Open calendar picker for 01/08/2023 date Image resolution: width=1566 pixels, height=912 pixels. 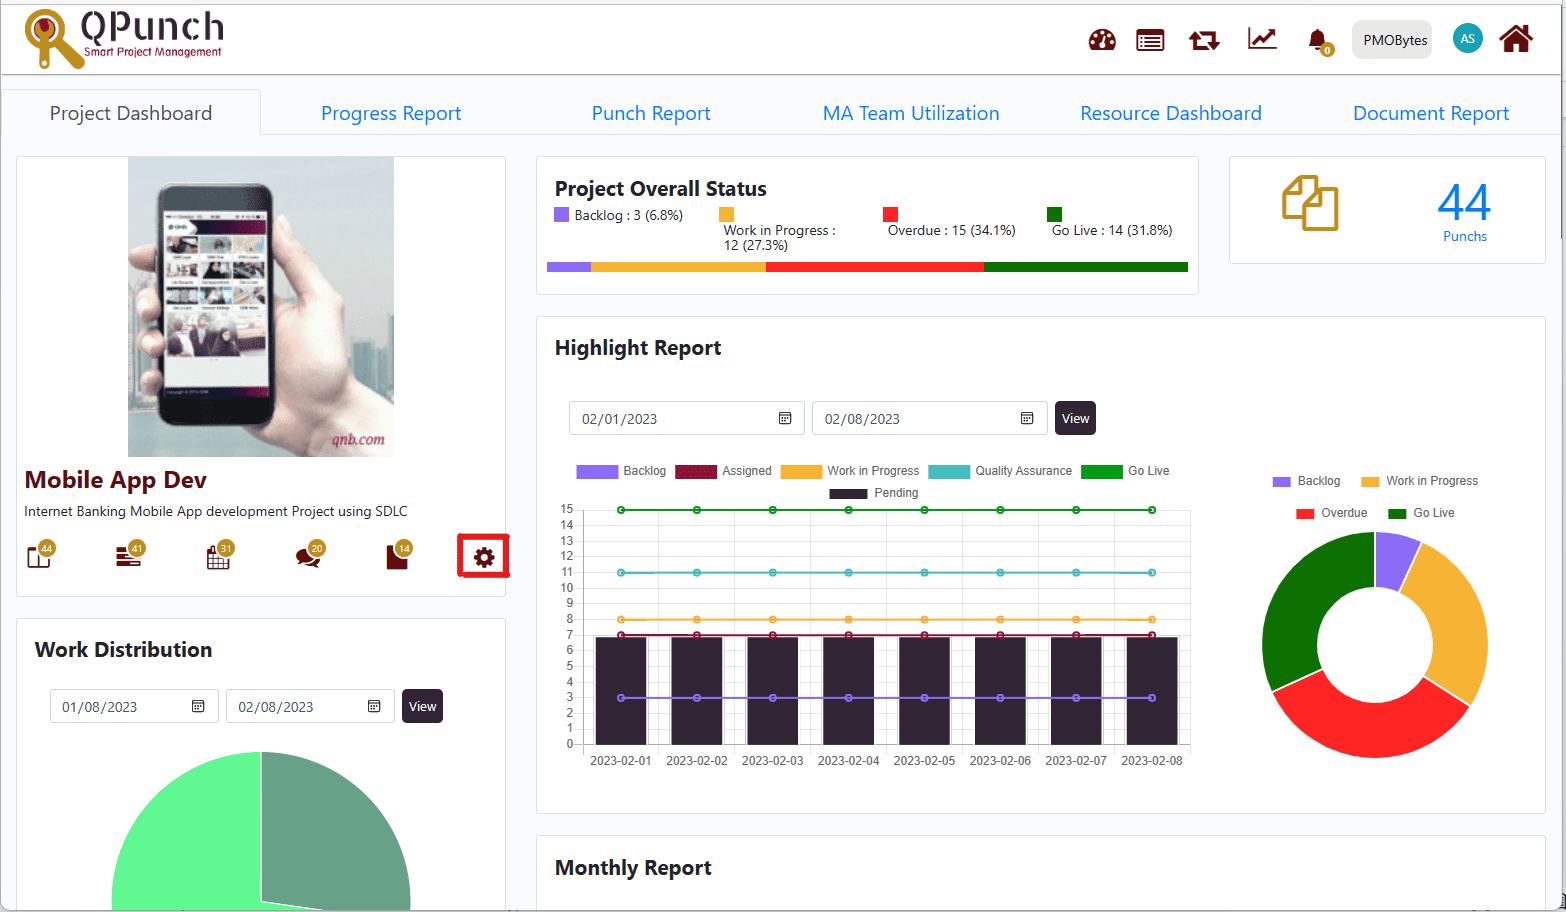point(198,706)
